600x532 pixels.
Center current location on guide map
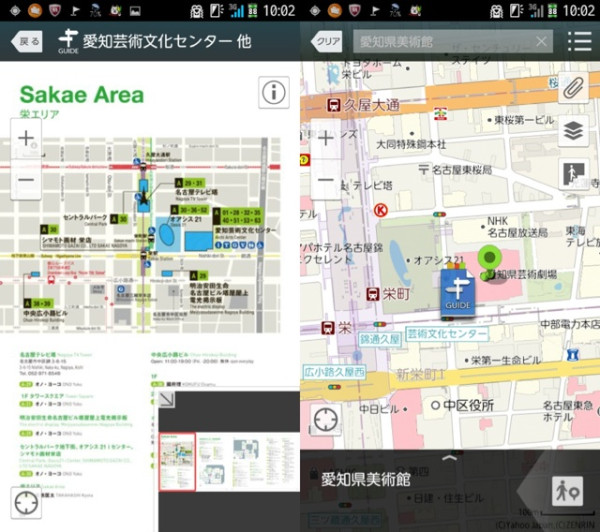tap(26, 503)
